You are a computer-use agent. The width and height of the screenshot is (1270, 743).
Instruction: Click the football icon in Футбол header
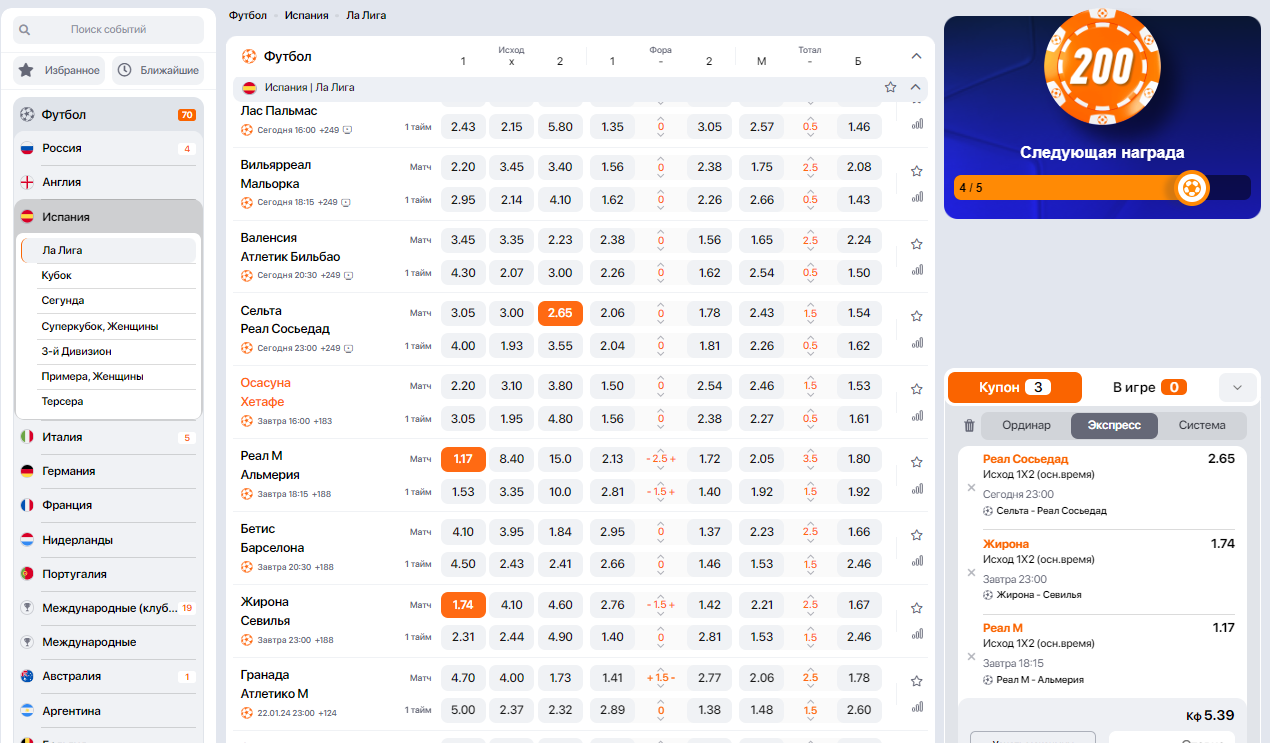pos(249,56)
